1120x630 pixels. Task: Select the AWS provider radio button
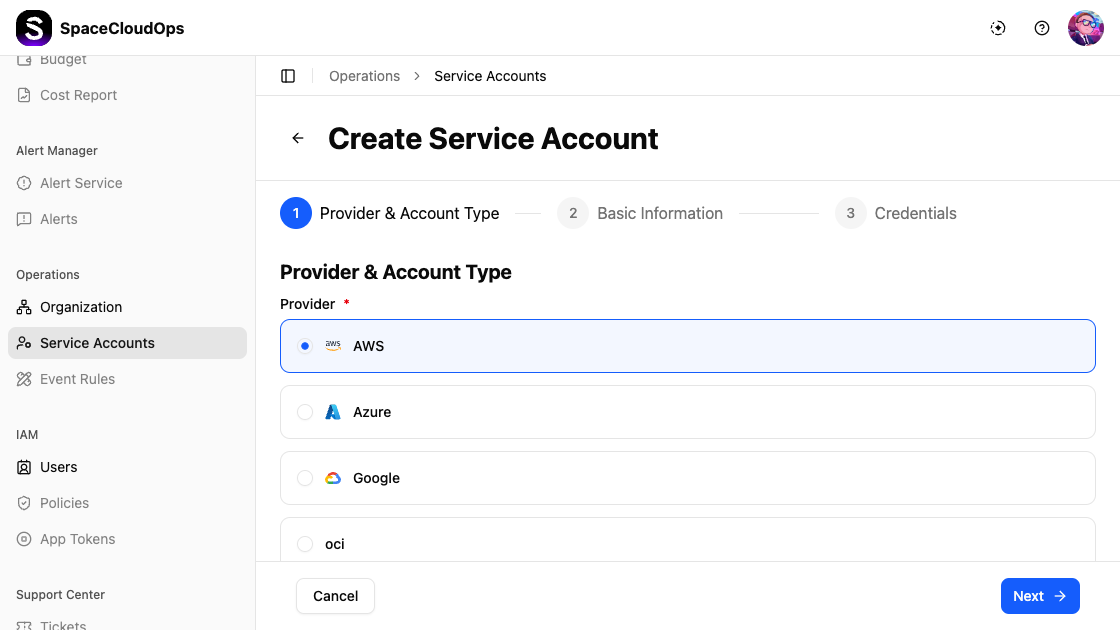click(305, 346)
